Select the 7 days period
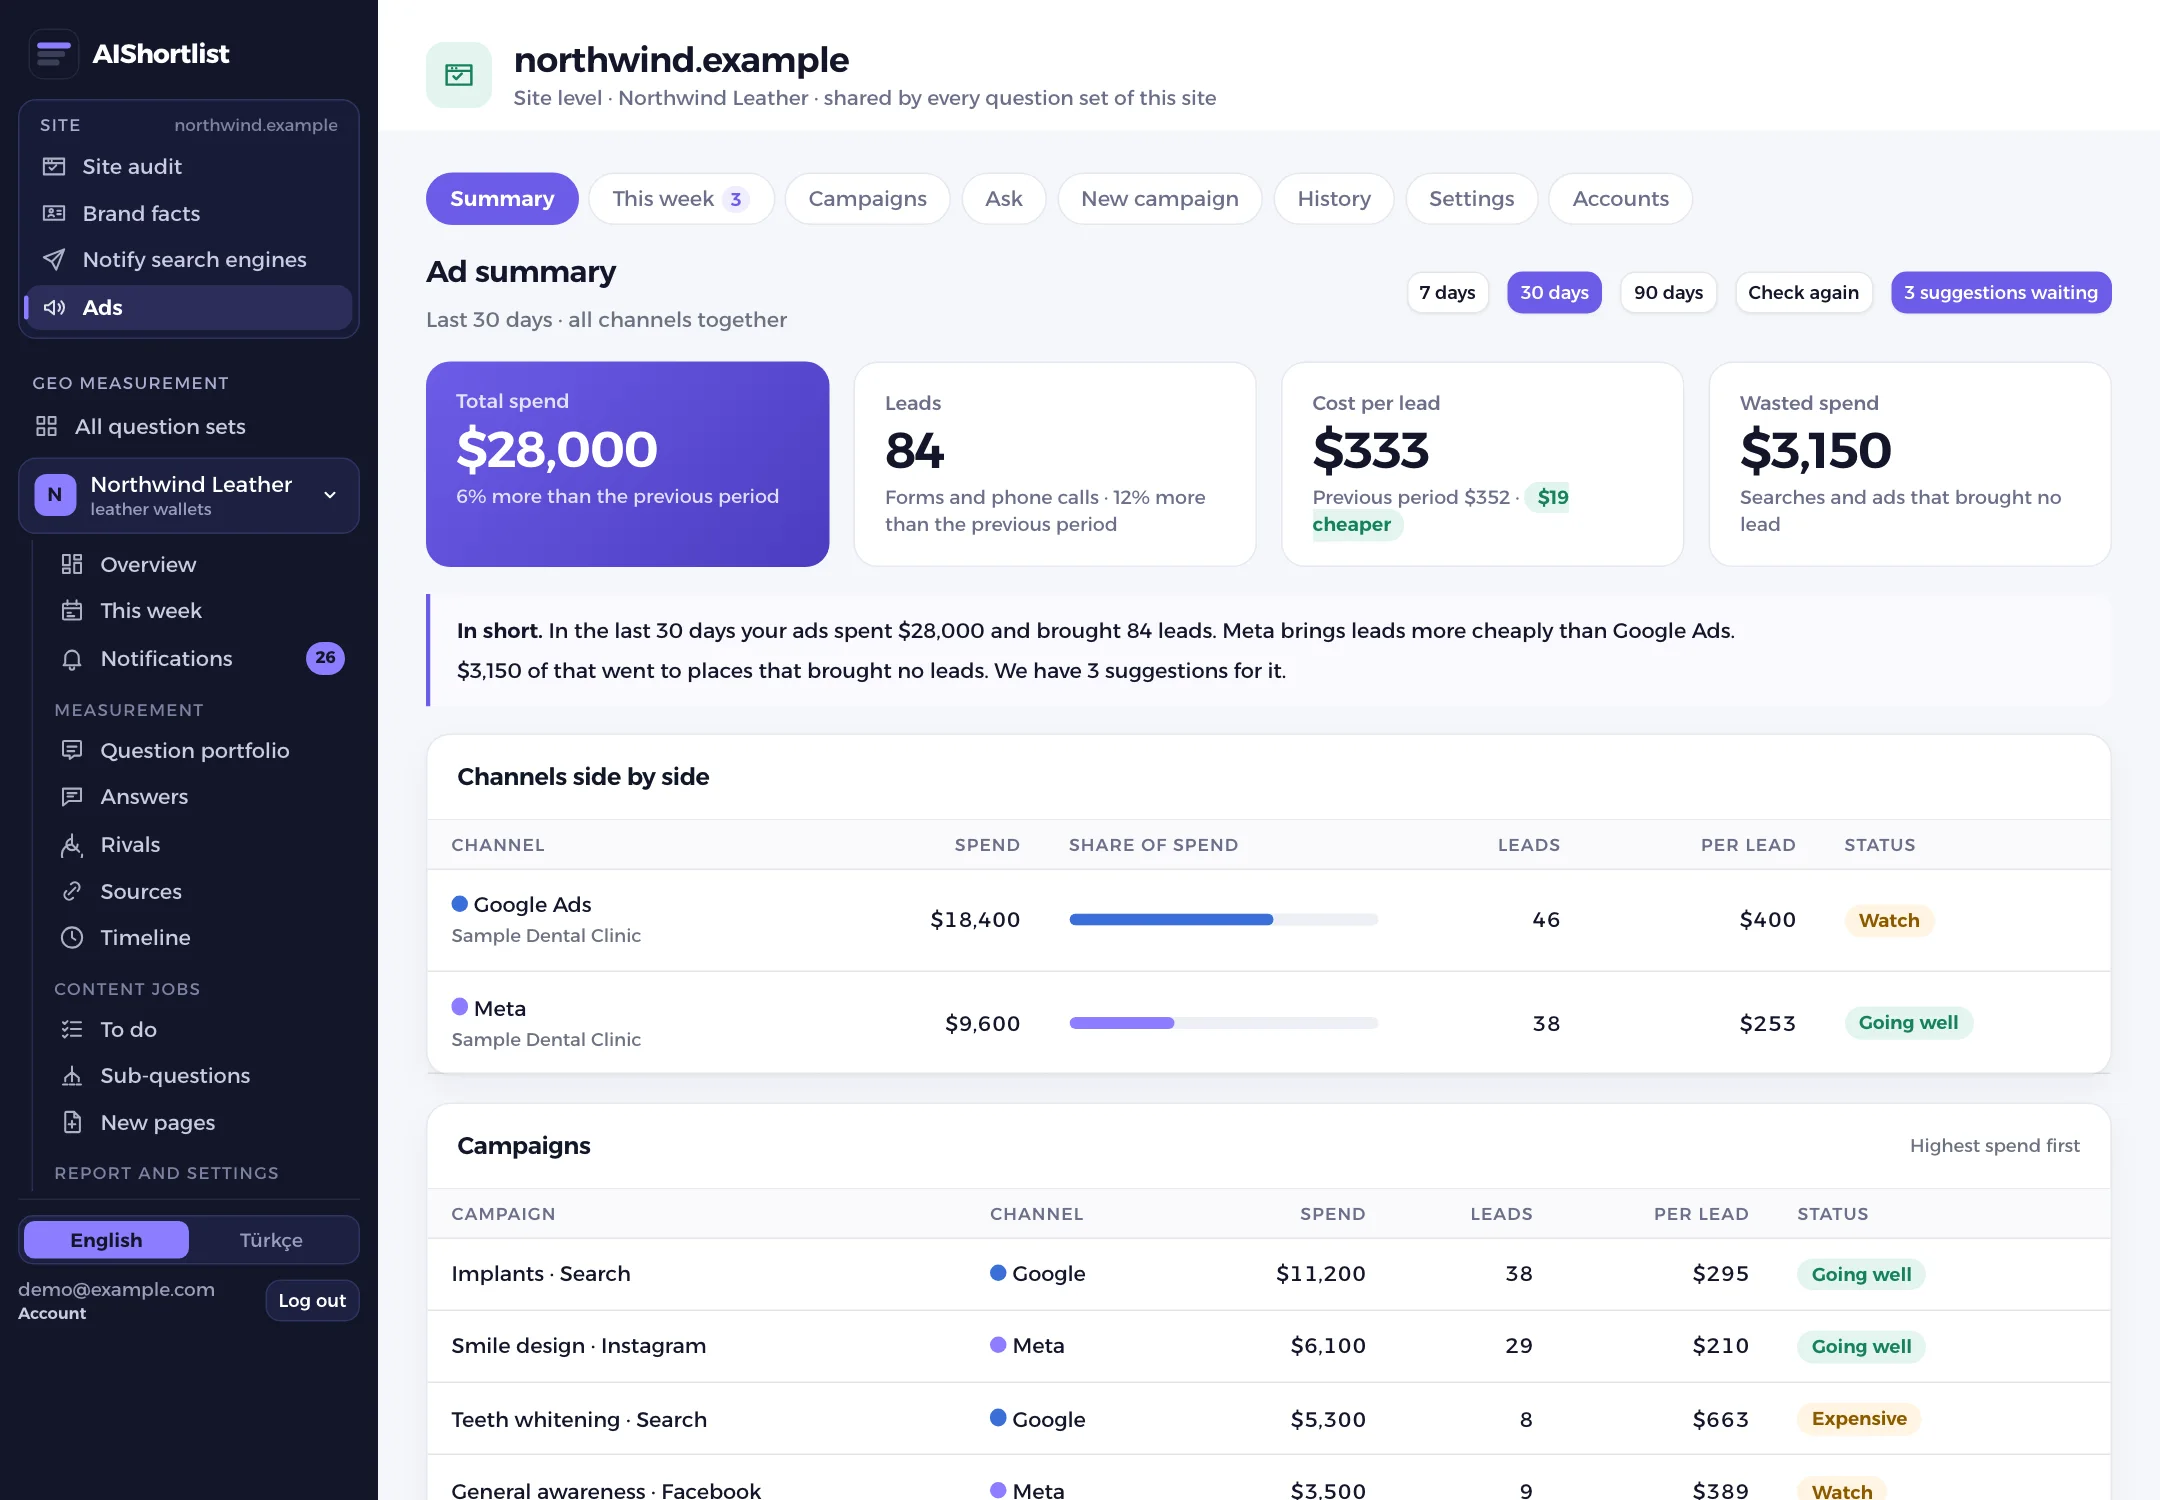The width and height of the screenshot is (2160, 1500). 1447,292
